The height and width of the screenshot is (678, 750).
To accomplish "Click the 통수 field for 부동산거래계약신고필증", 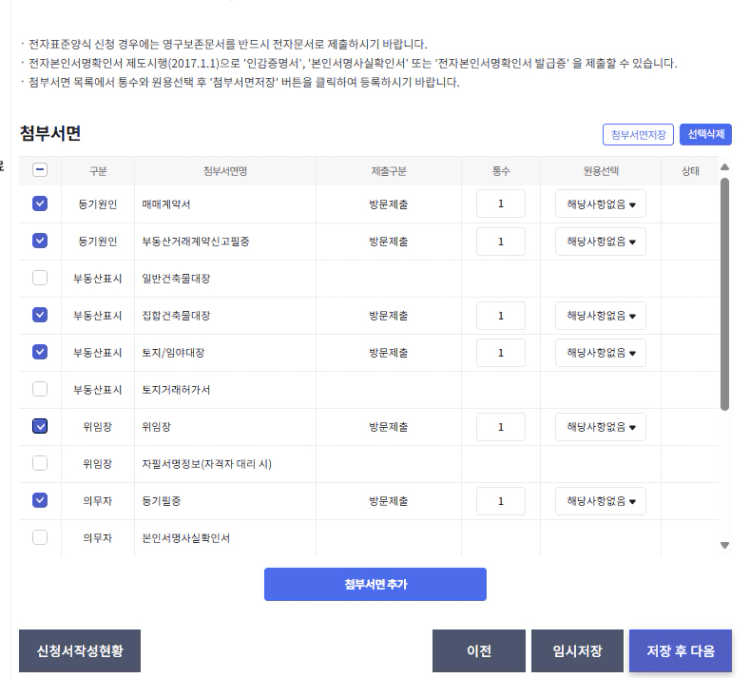I will pyautogui.click(x=501, y=241).
